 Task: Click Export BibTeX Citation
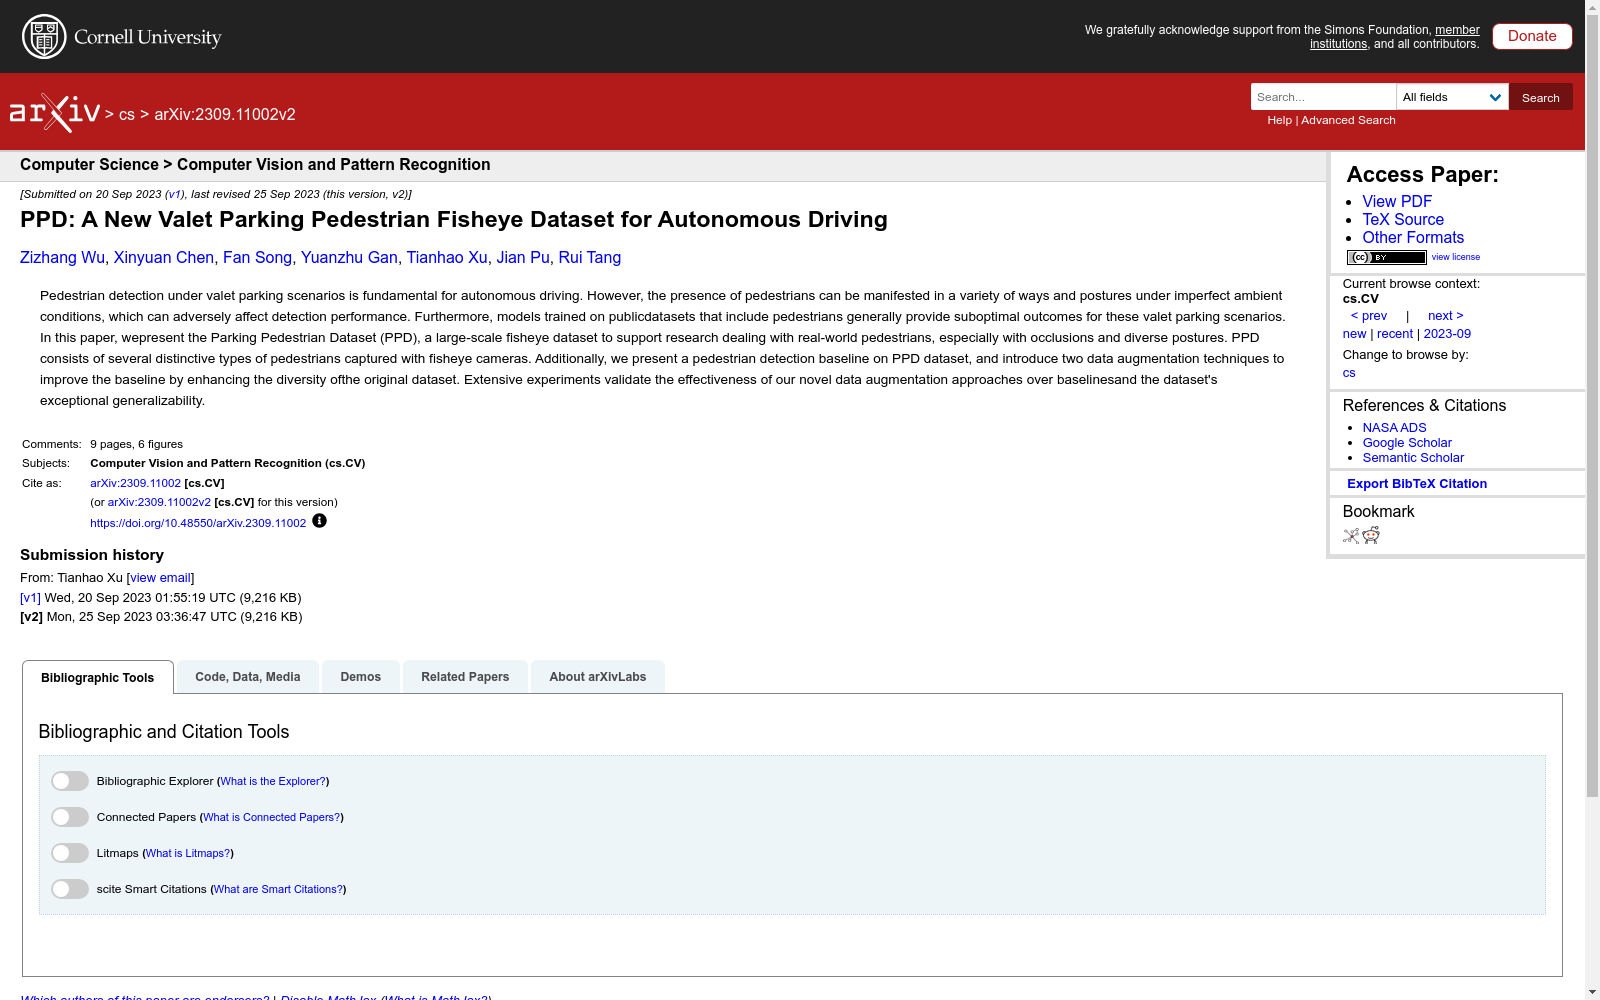1417,483
